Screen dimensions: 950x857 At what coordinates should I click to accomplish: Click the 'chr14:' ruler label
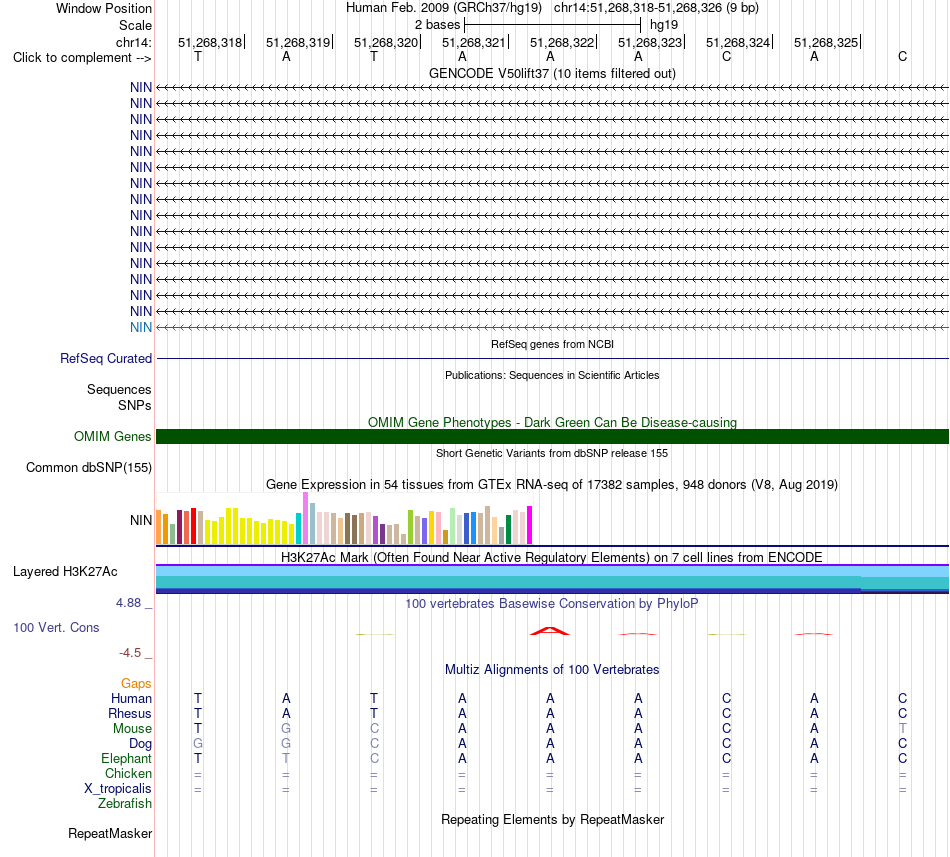click(x=133, y=42)
